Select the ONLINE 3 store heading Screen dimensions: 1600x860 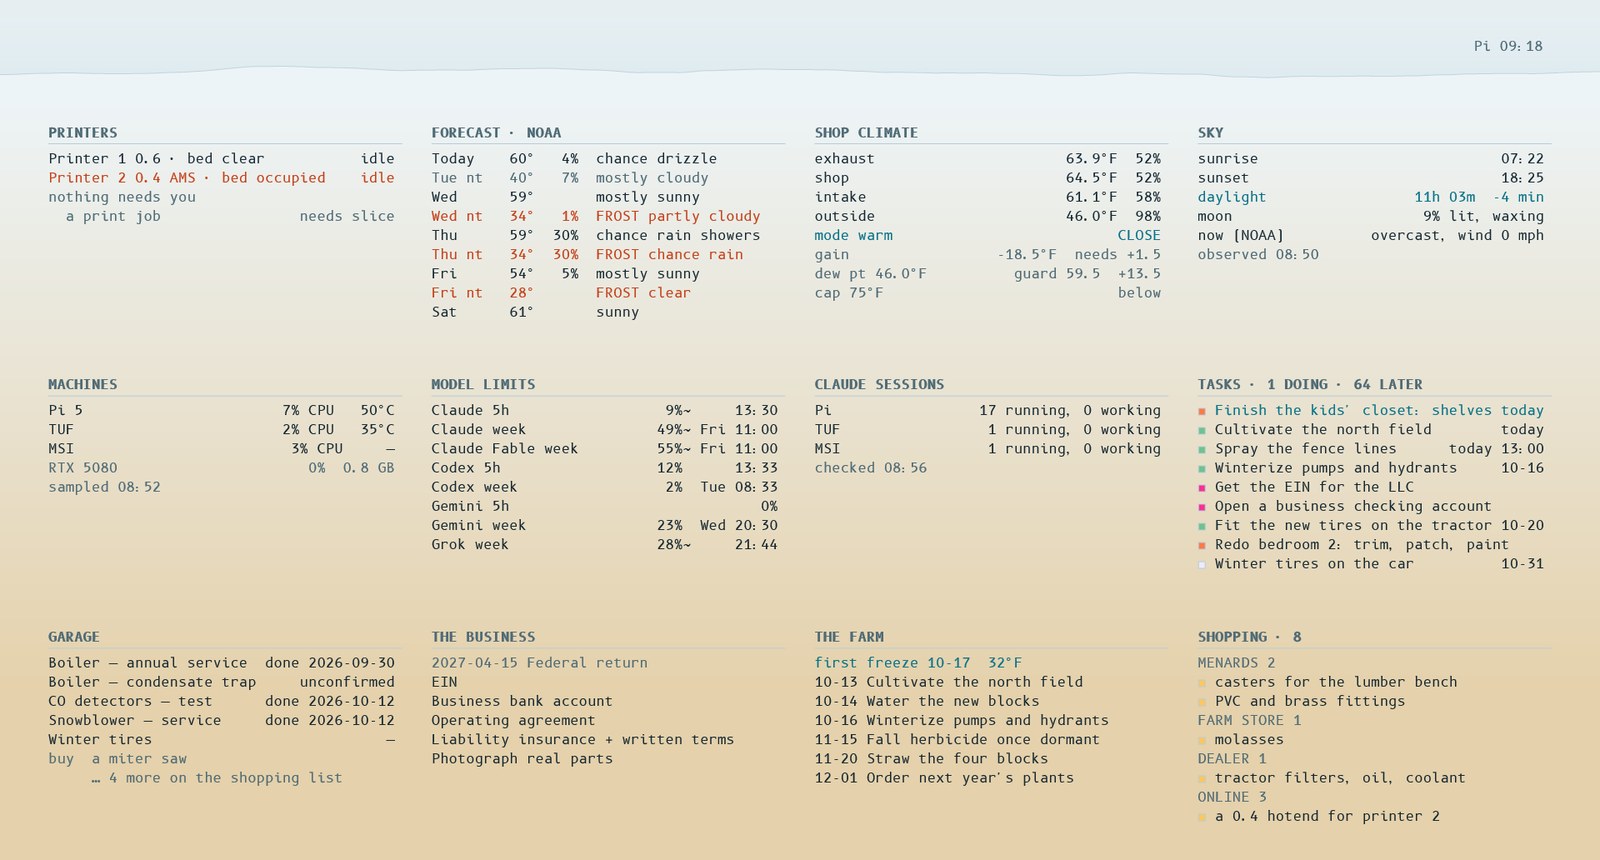pos(1232,797)
